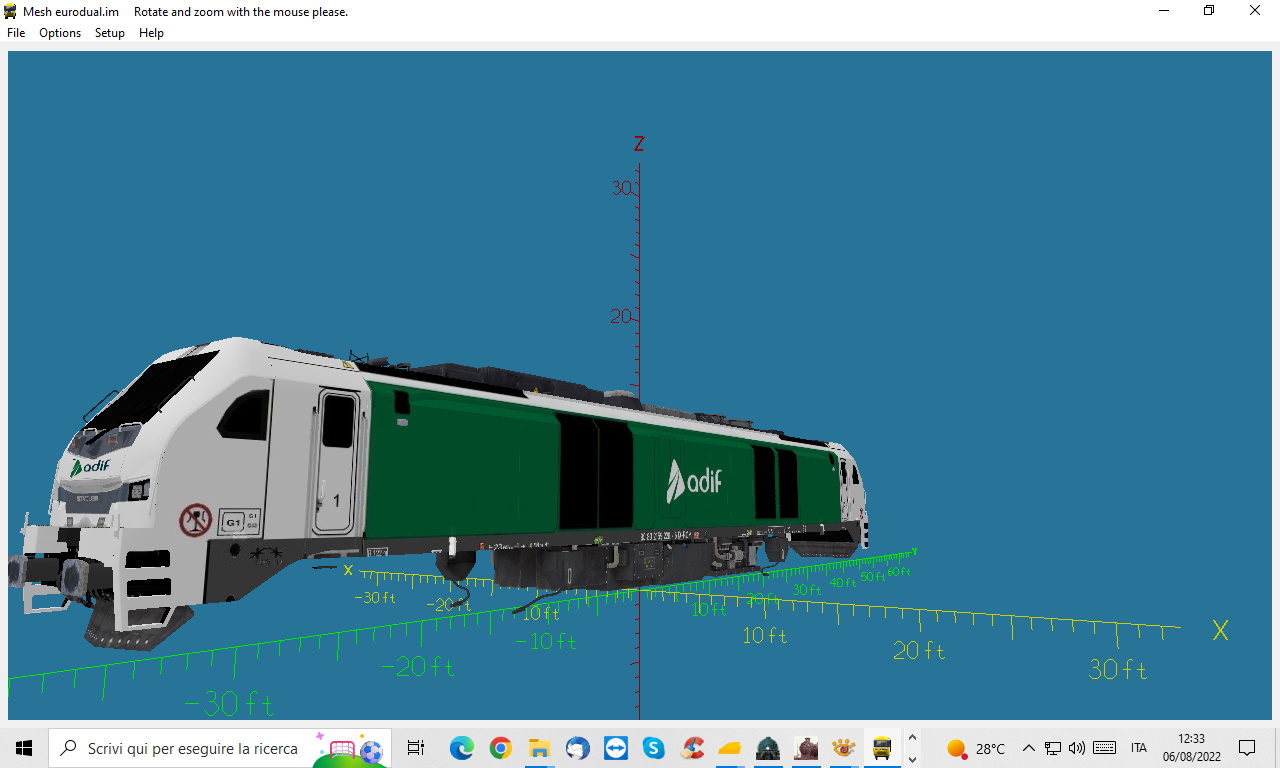Click the active yellow train mesh viewer taskbar icon
This screenshot has height=768, width=1280.
tap(882, 748)
